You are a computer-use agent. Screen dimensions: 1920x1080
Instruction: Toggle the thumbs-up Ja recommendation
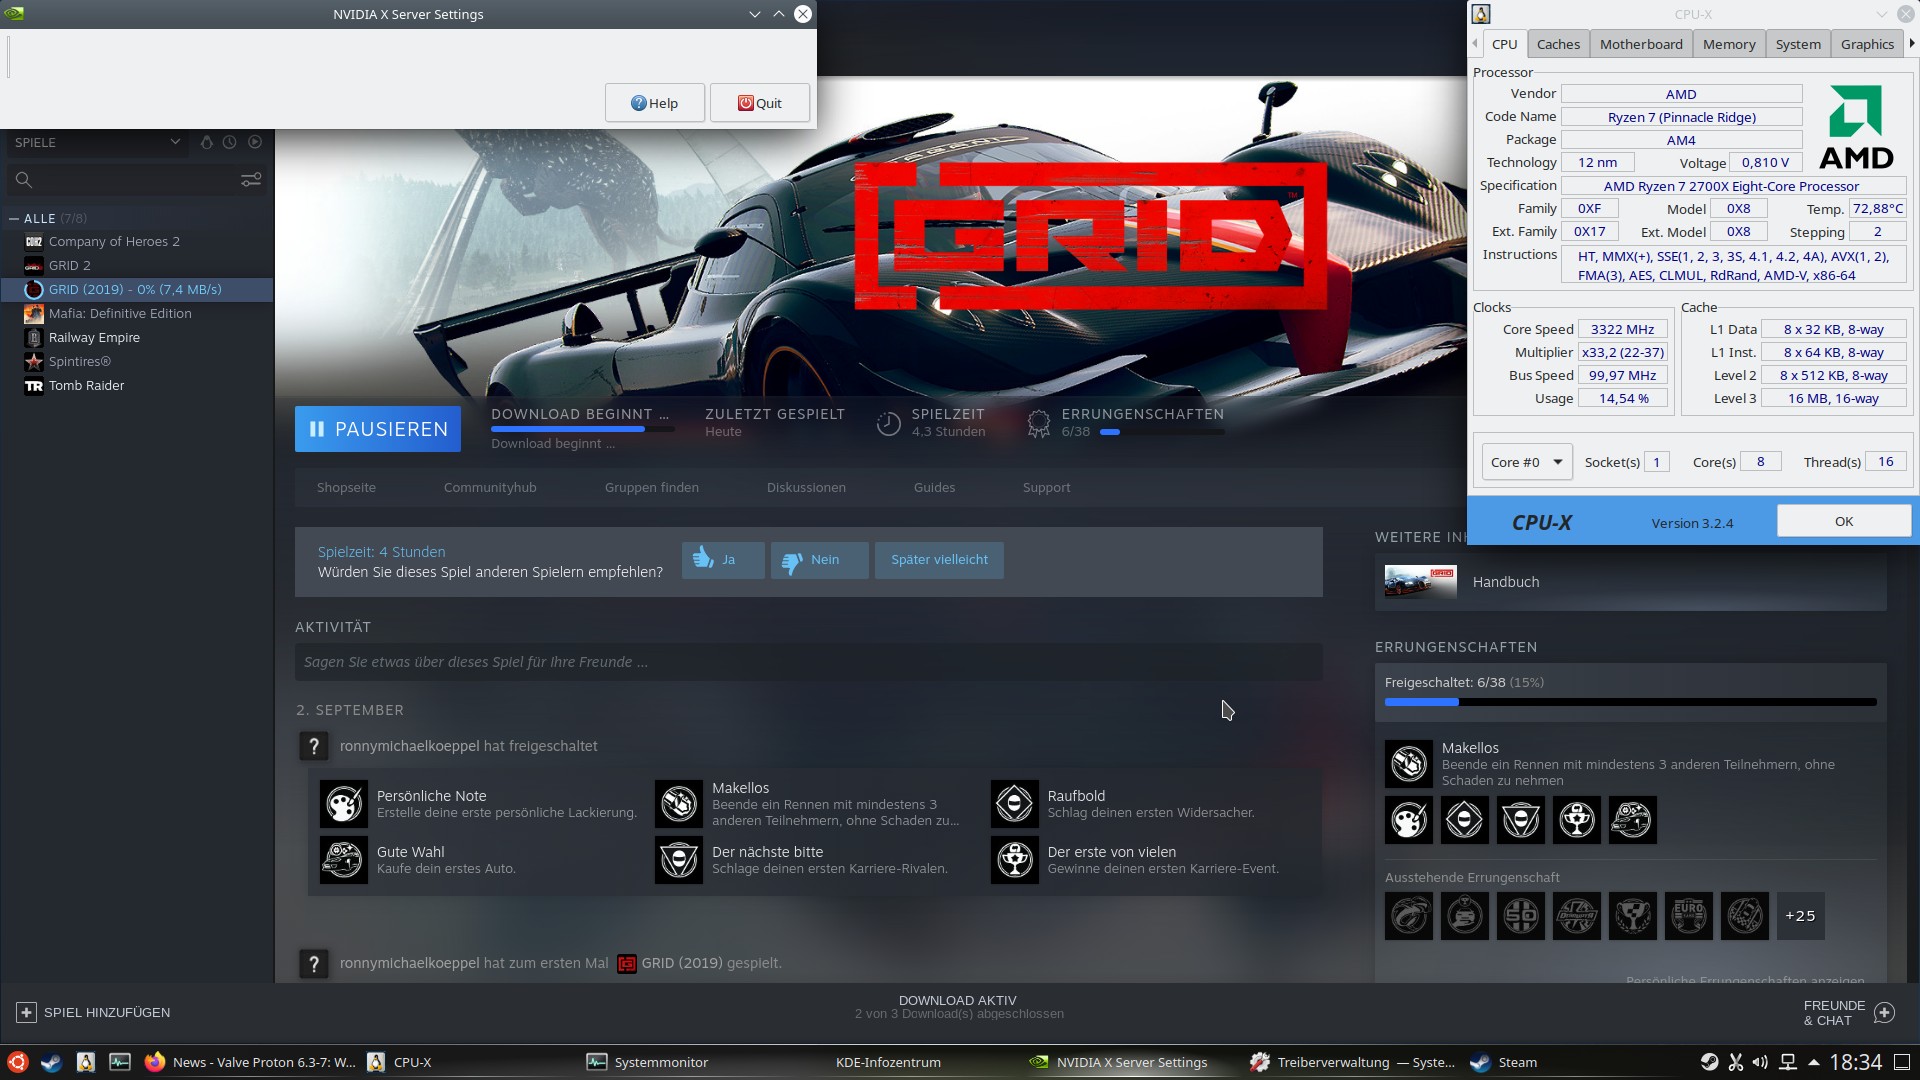pyautogui.click(x=722, y=560)
